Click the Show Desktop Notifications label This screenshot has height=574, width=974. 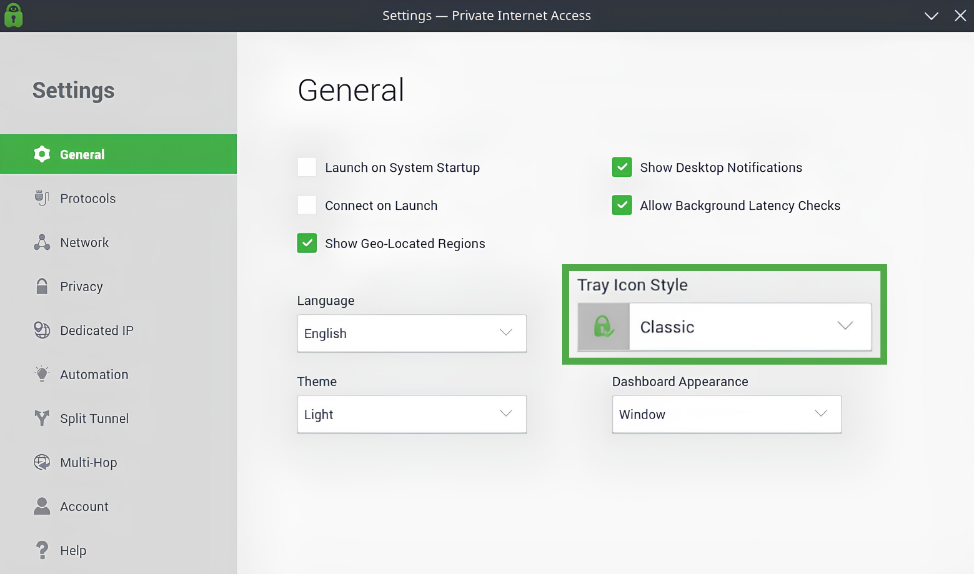(721, 168)
